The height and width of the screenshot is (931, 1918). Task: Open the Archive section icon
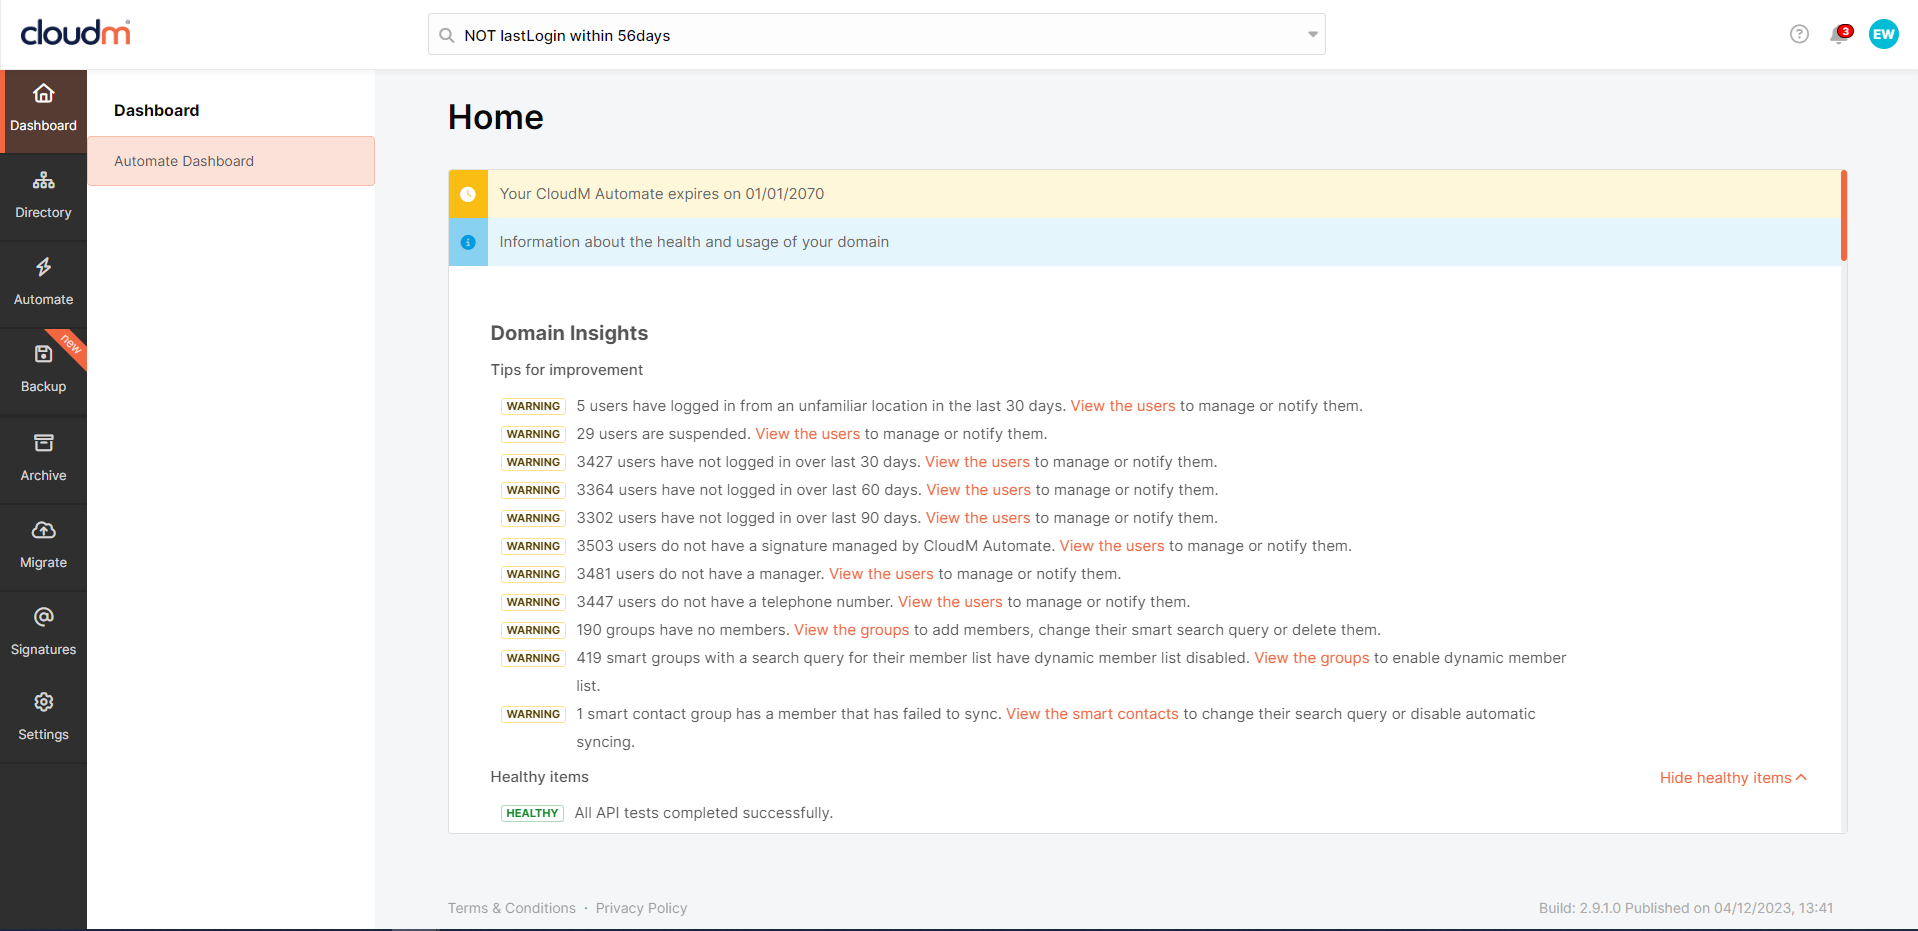pos(43,443)
